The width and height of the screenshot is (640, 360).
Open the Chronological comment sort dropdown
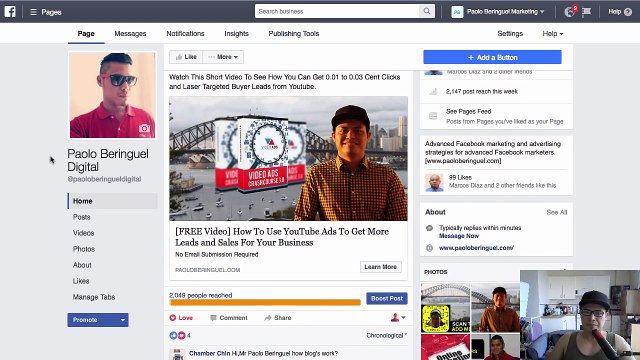coord(386,336)
